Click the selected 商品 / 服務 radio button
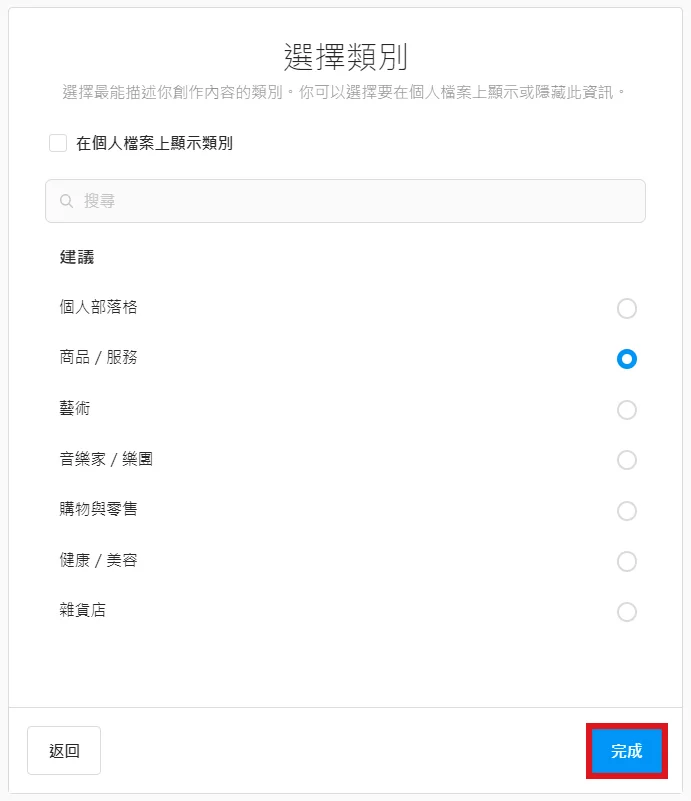 coord(627,359)
